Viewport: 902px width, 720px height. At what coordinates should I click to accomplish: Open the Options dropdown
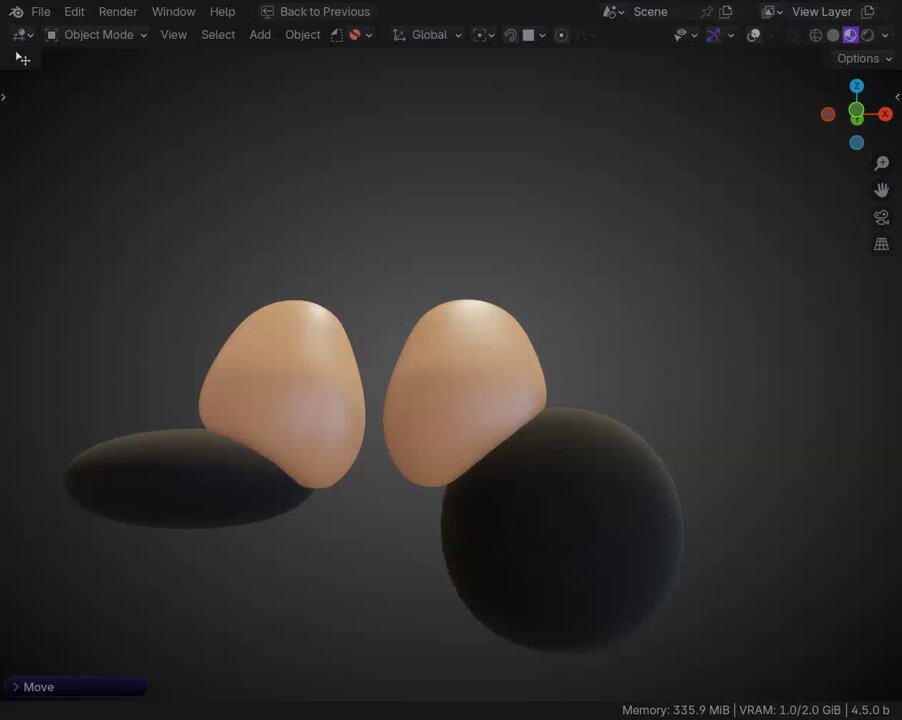[864, 59]
